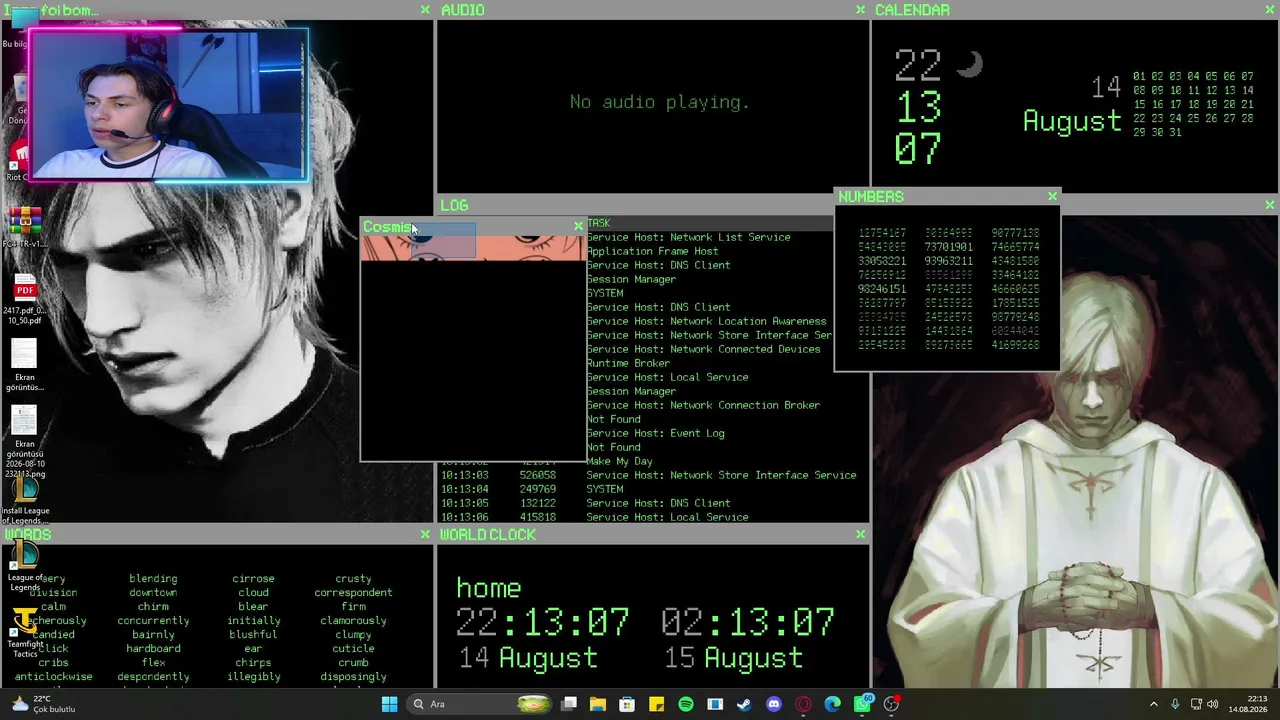Click the word "blending" in Words
Viewport: 1280px width, 720px height.
(153, 578)
